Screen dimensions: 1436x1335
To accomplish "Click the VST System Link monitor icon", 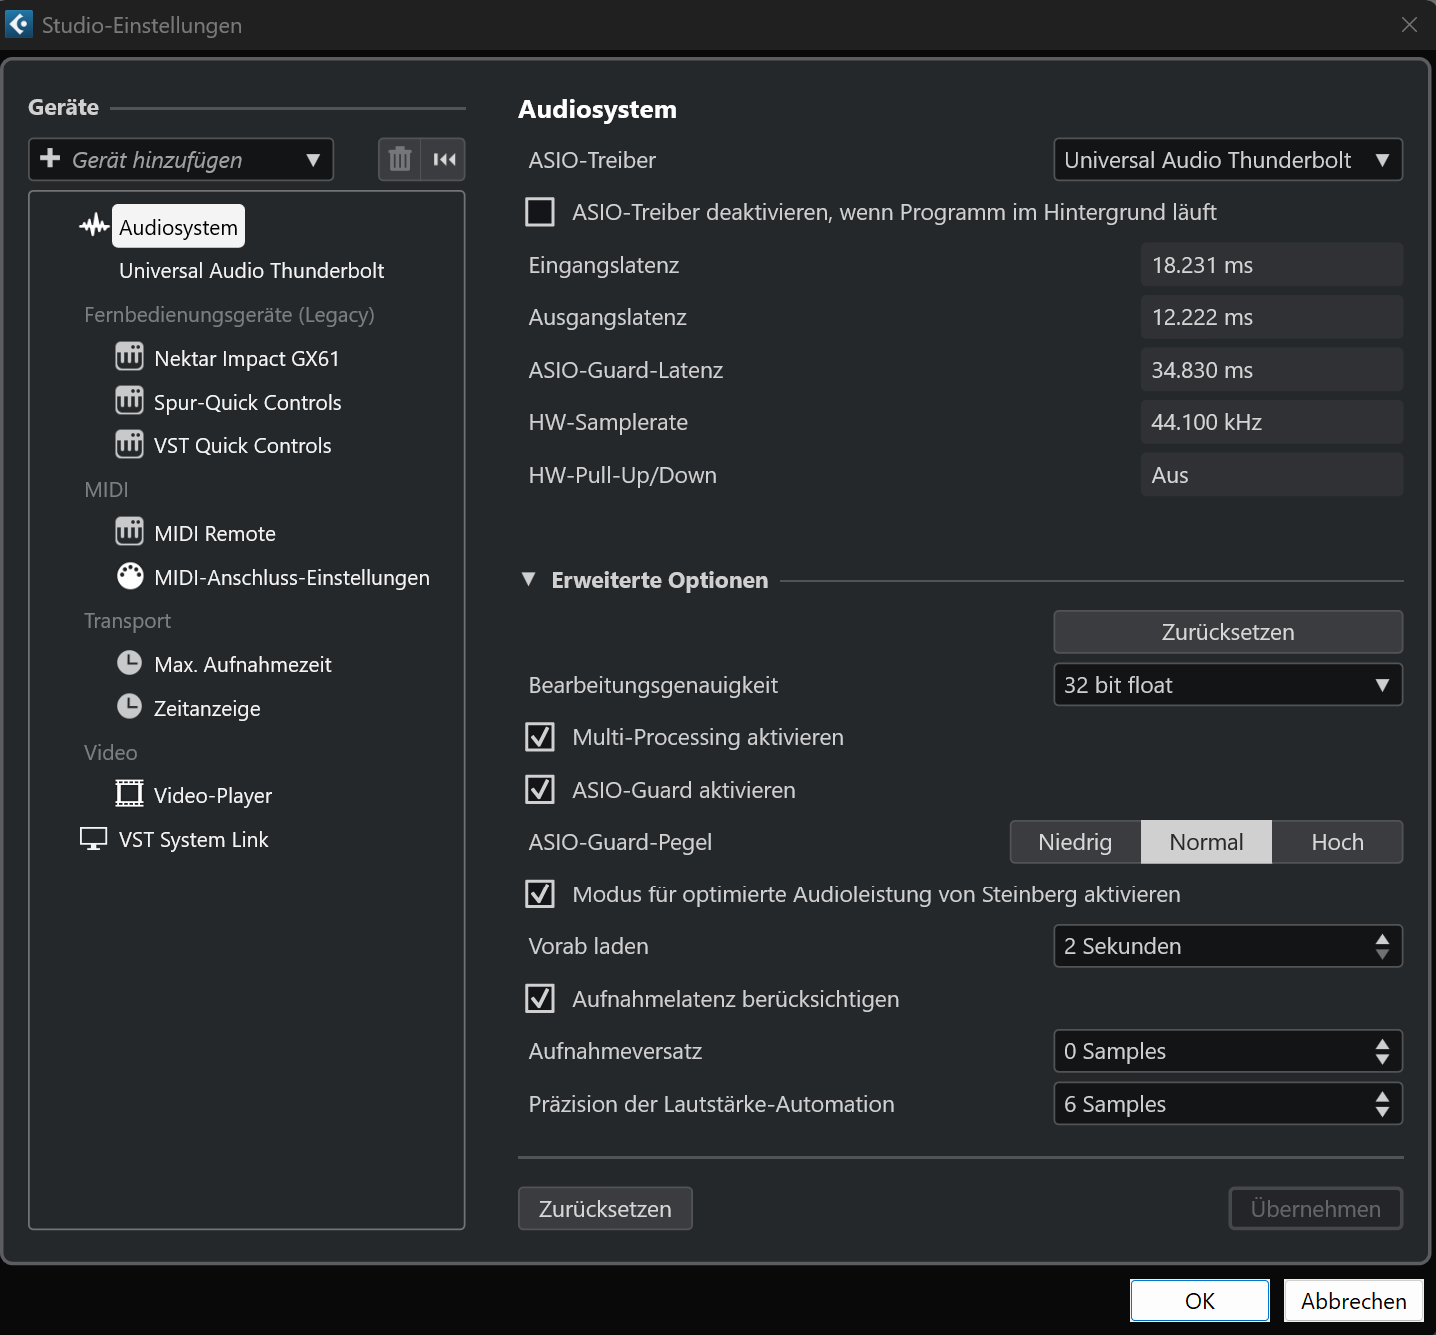I will click(x=93, y=839).
